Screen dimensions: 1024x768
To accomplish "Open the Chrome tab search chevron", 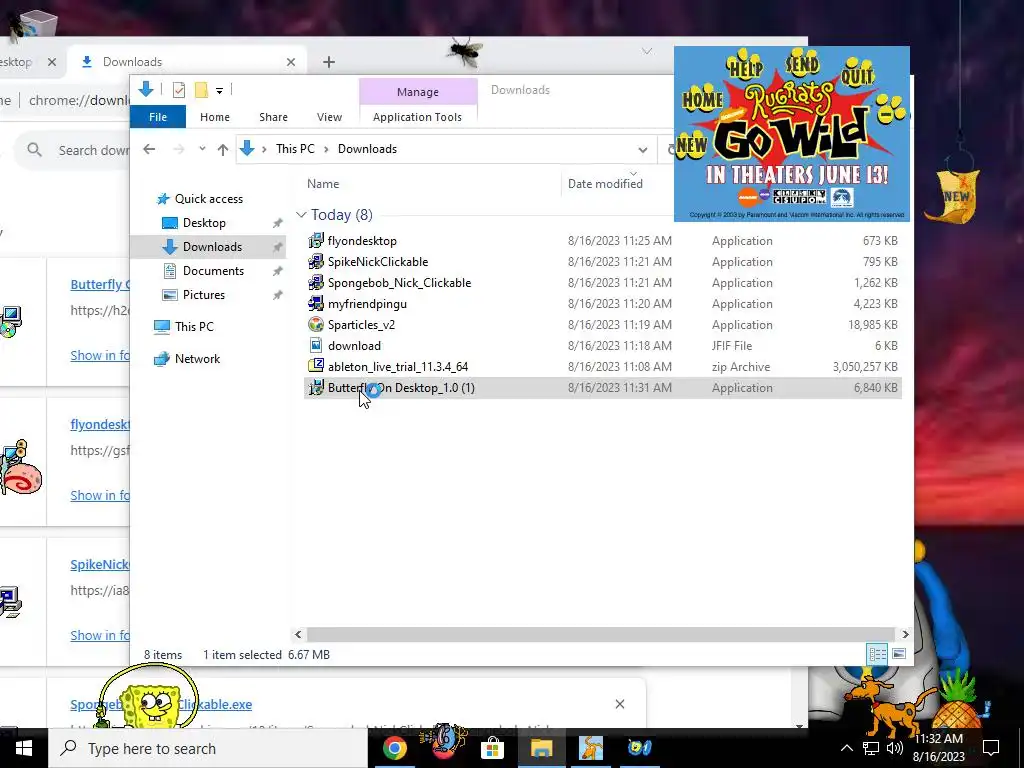I will tap(647, 51).
